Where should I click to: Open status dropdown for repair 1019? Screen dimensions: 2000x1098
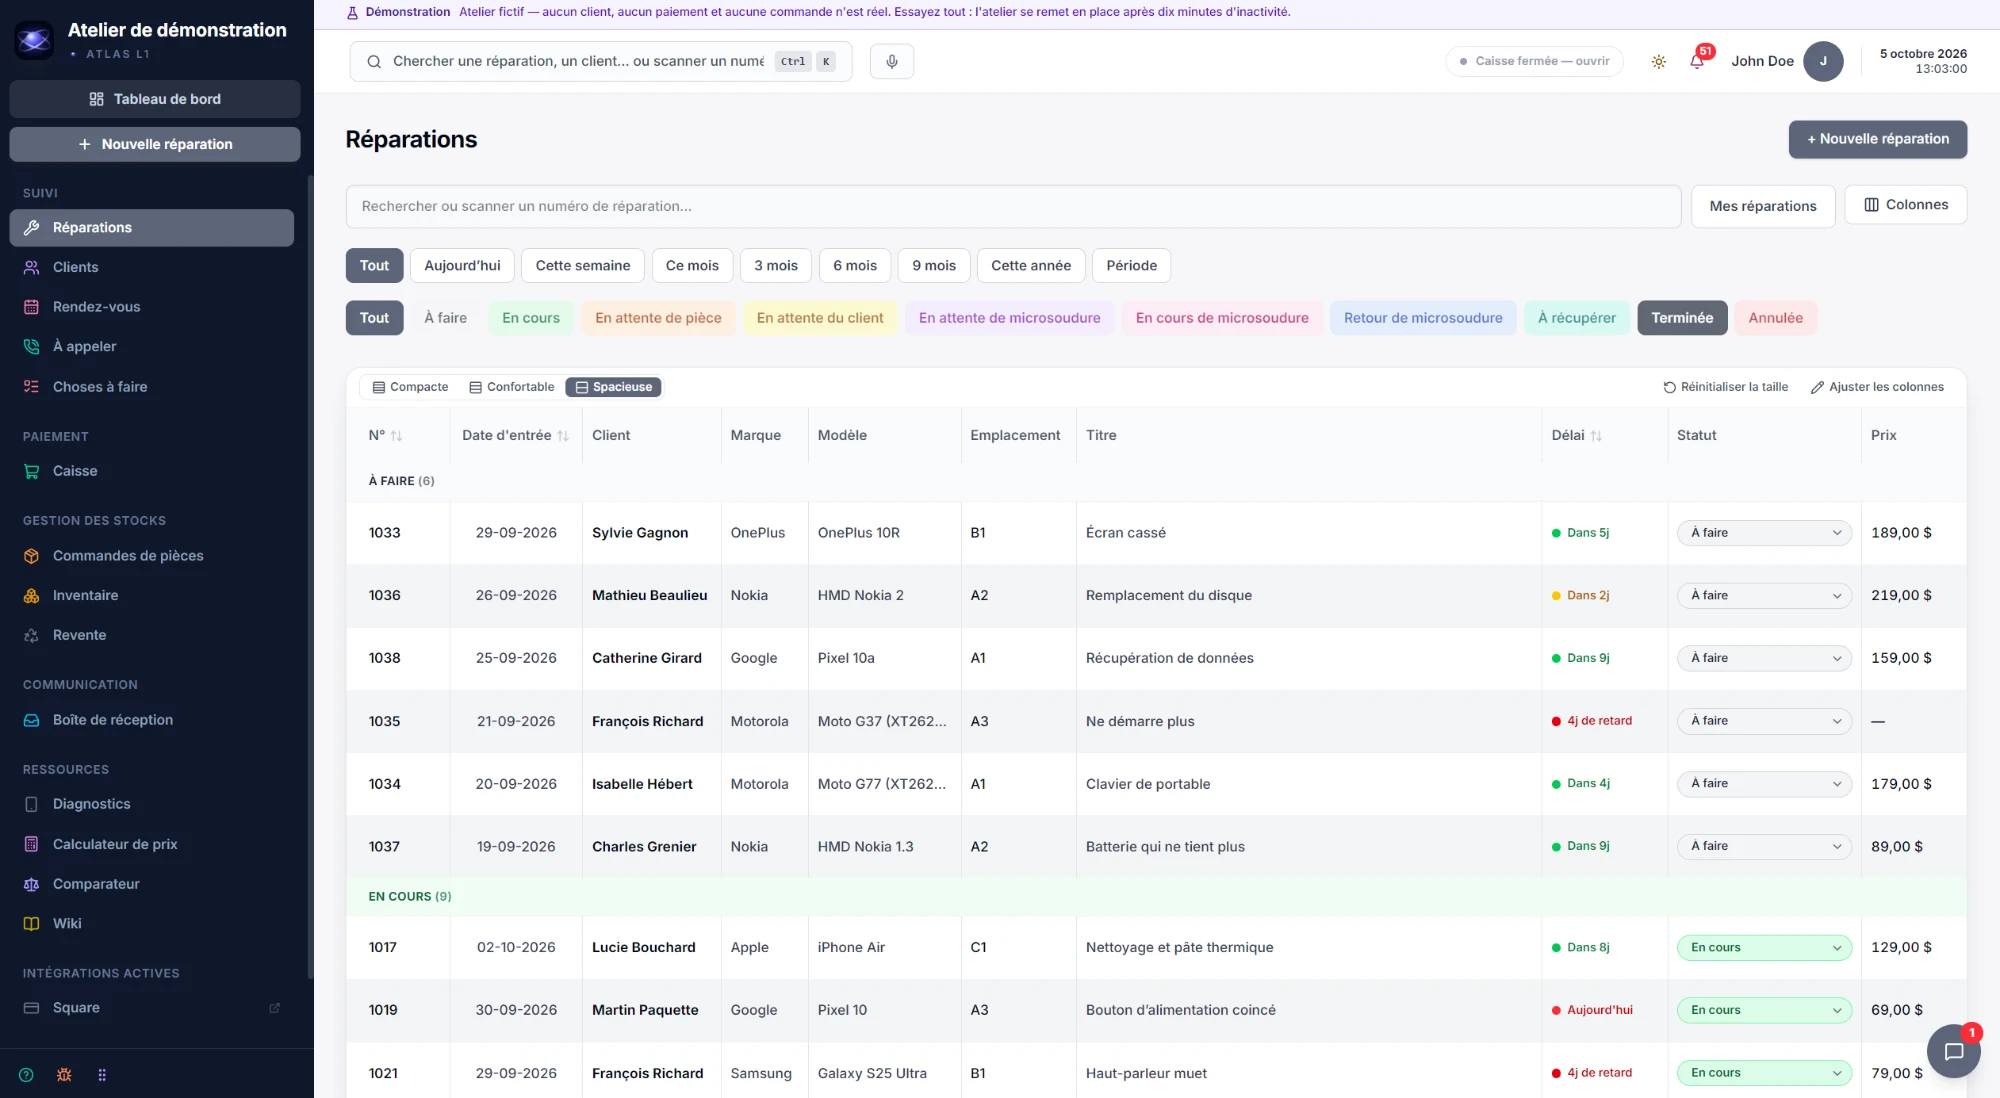tap(1764, 1010)
